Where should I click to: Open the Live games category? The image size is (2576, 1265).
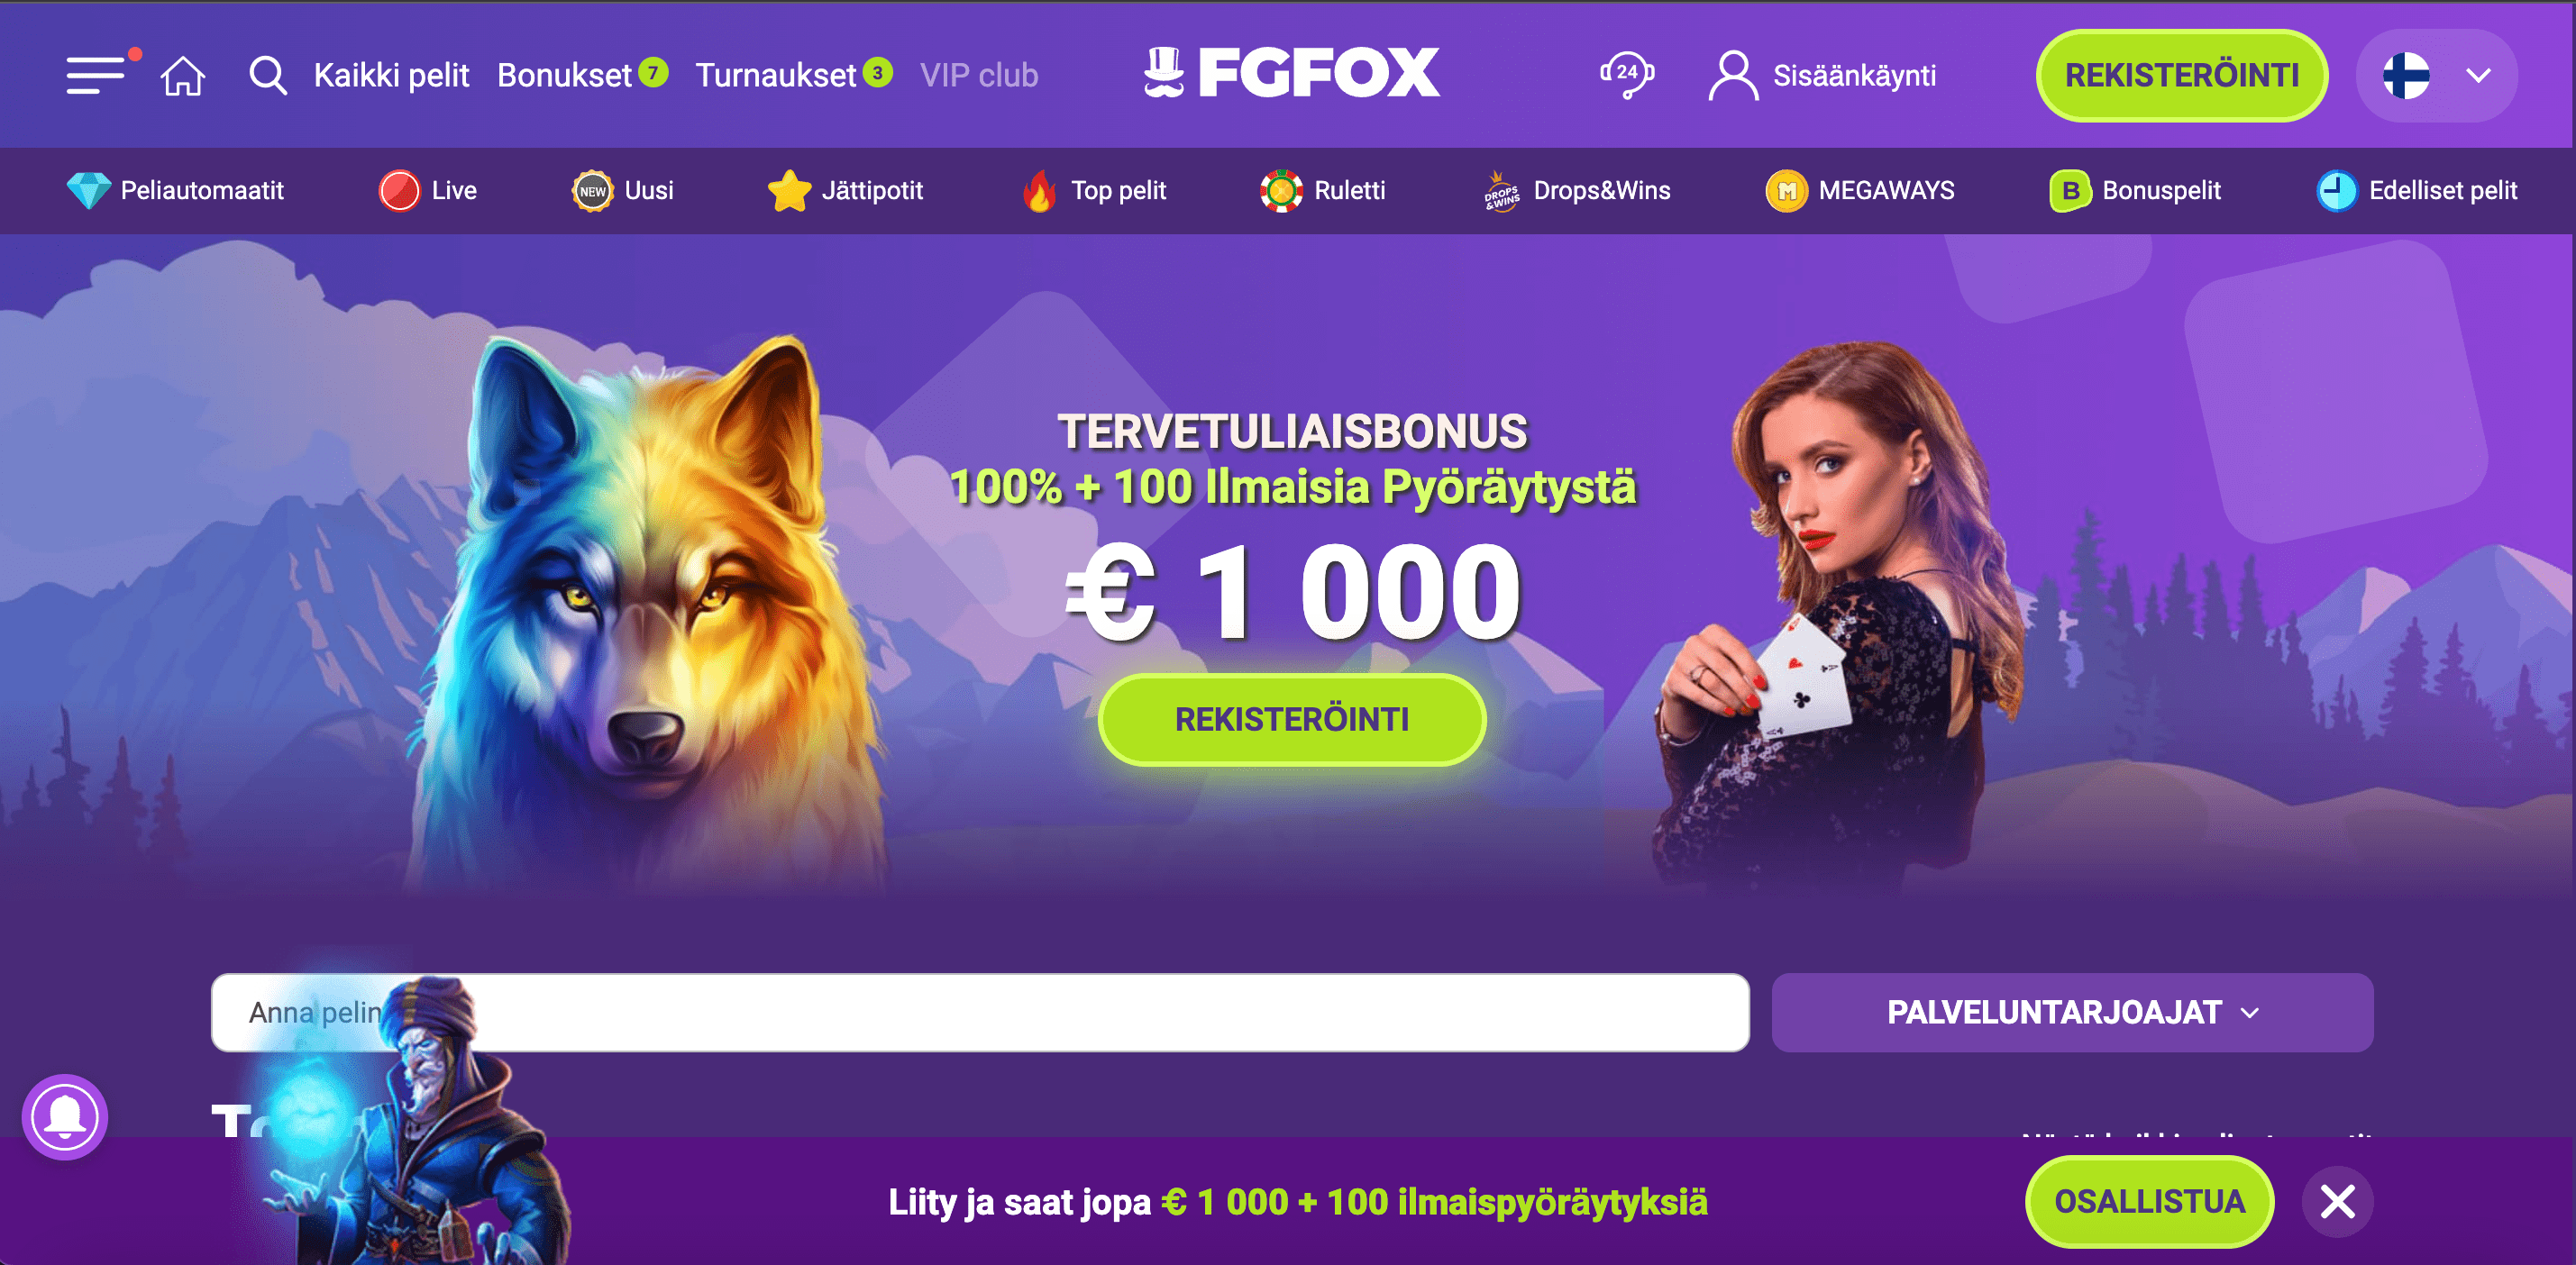(x=428, y=190)
